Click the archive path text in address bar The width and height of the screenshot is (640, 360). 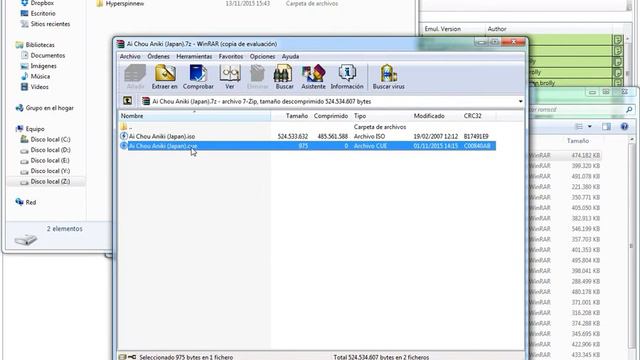(x=261, y=101)
